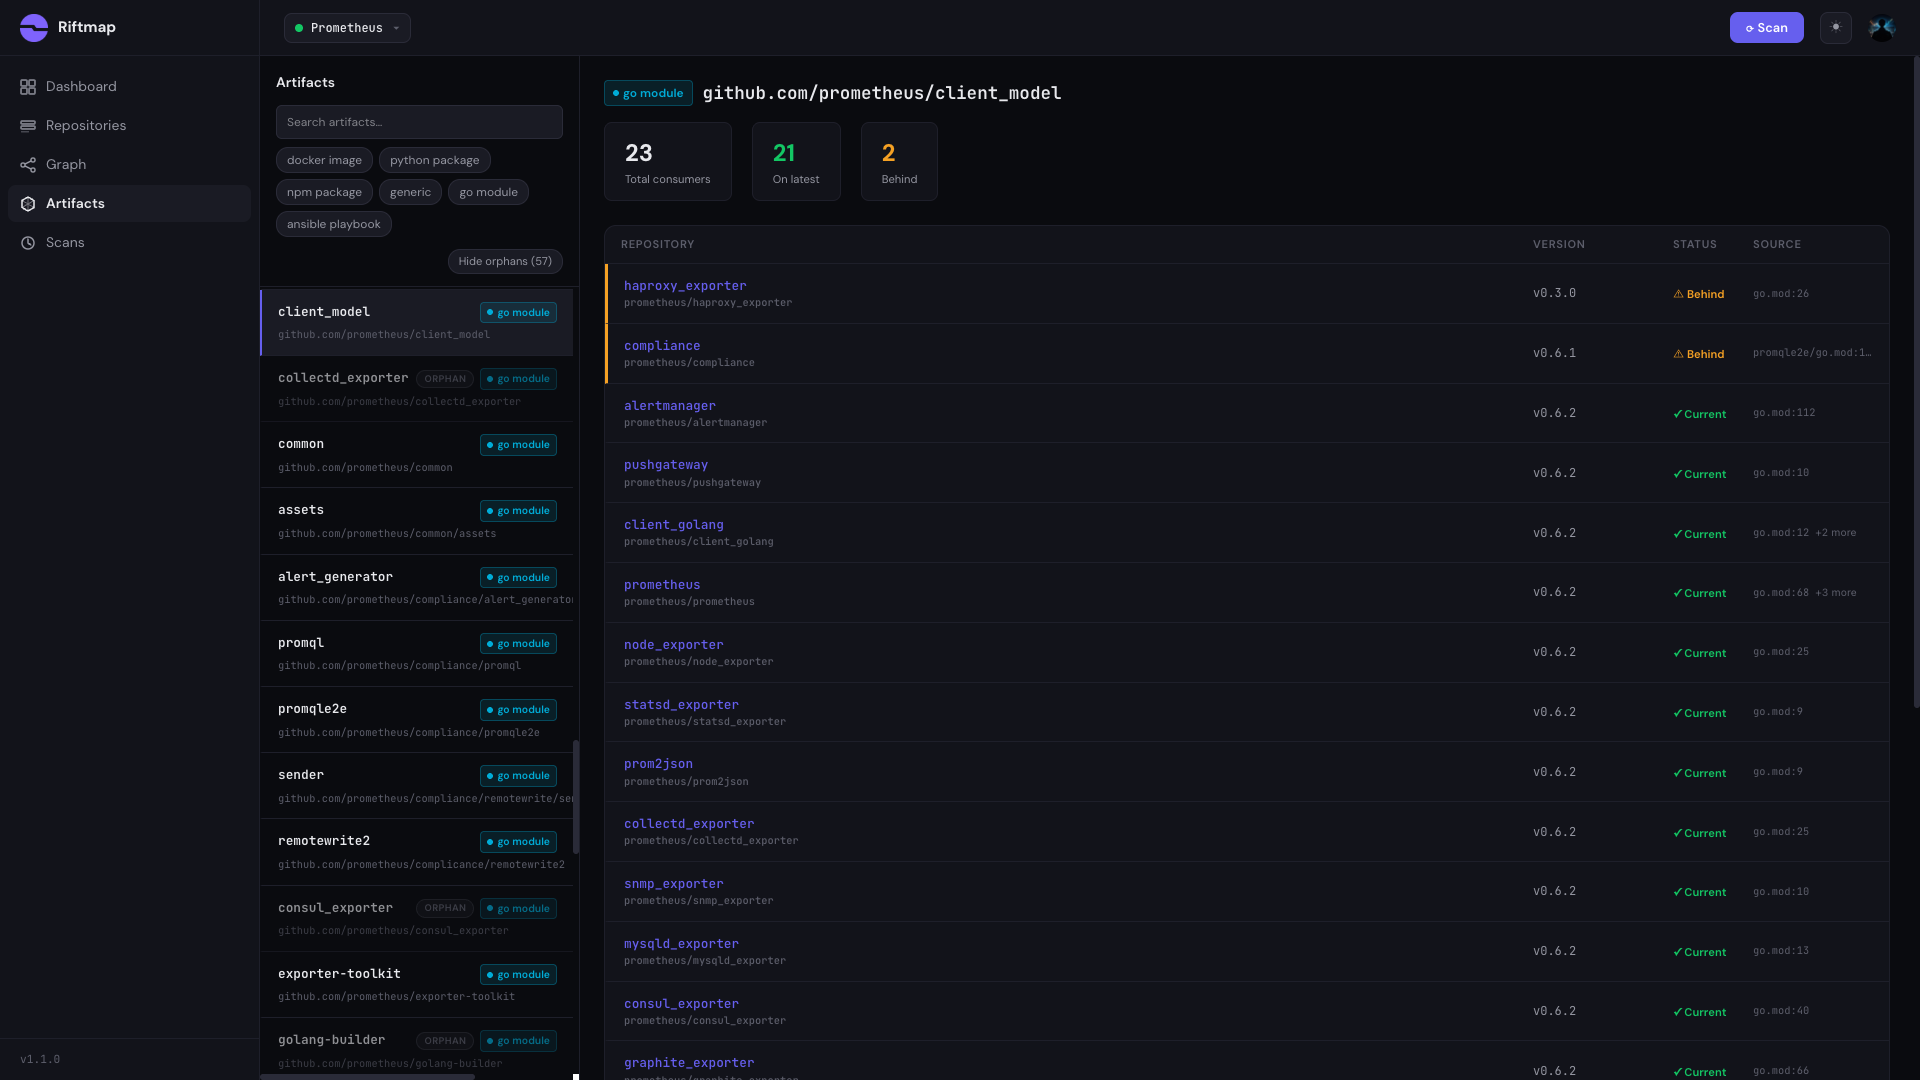Click the Repositories stack icon

28,126
